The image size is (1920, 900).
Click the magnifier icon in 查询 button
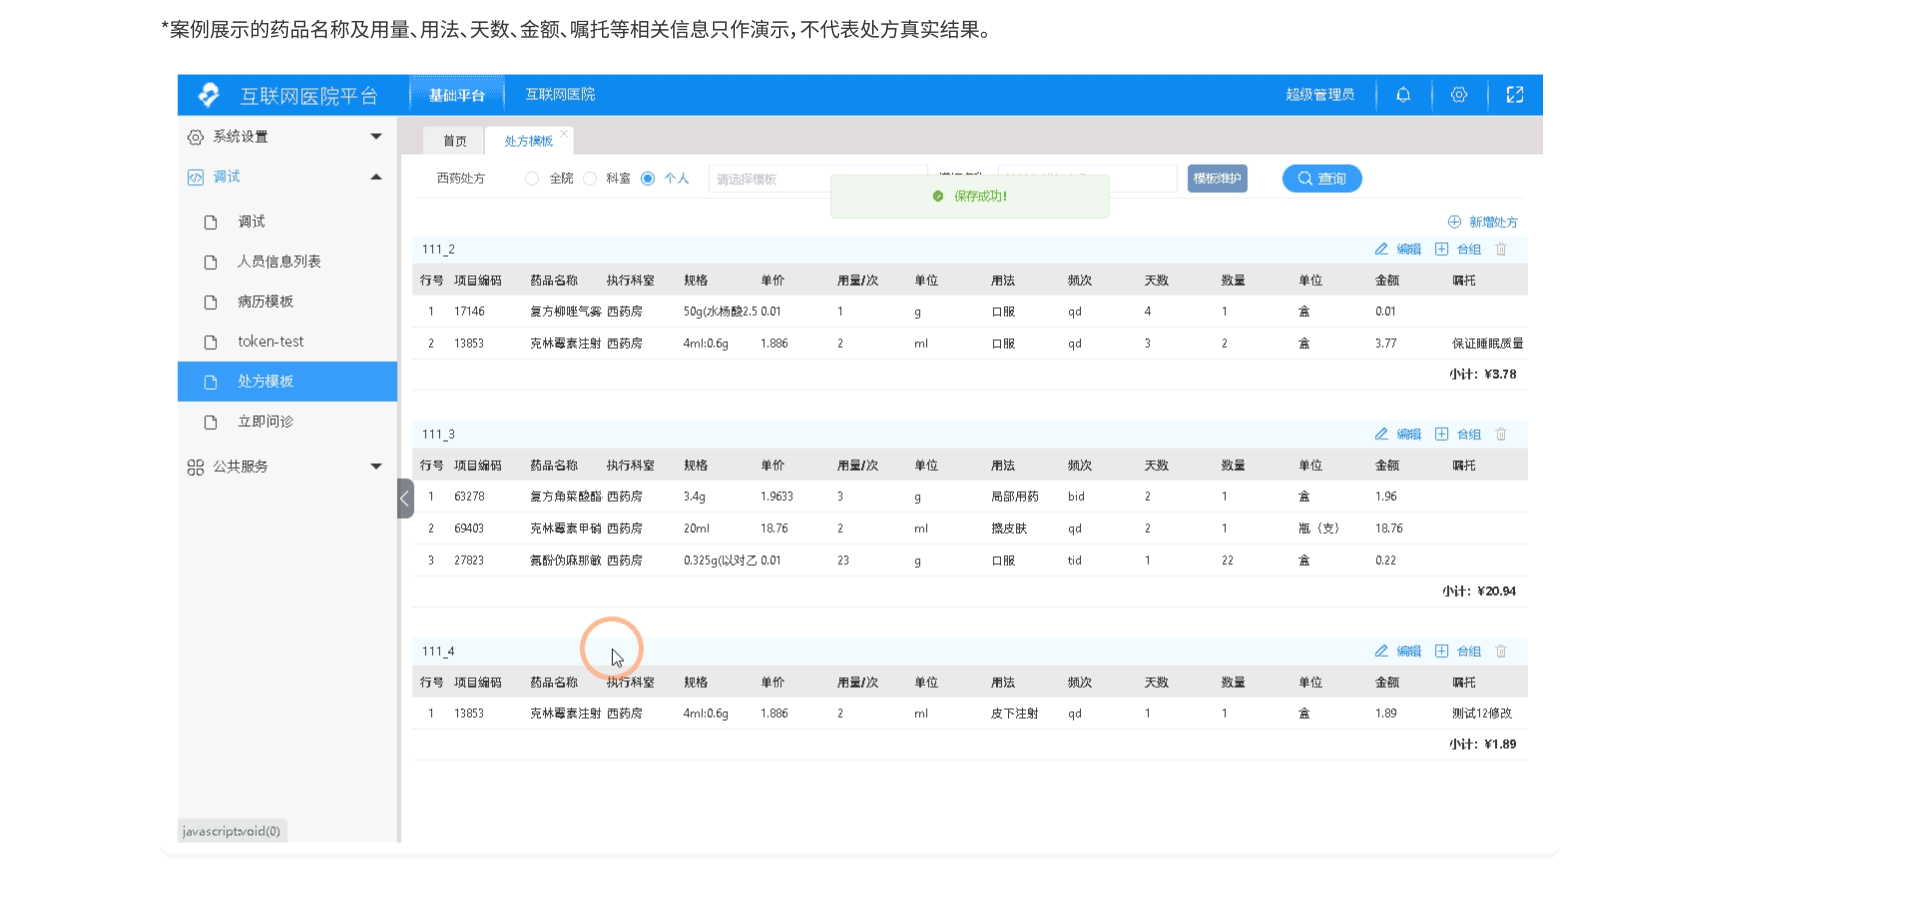[x=1305, y=179]
